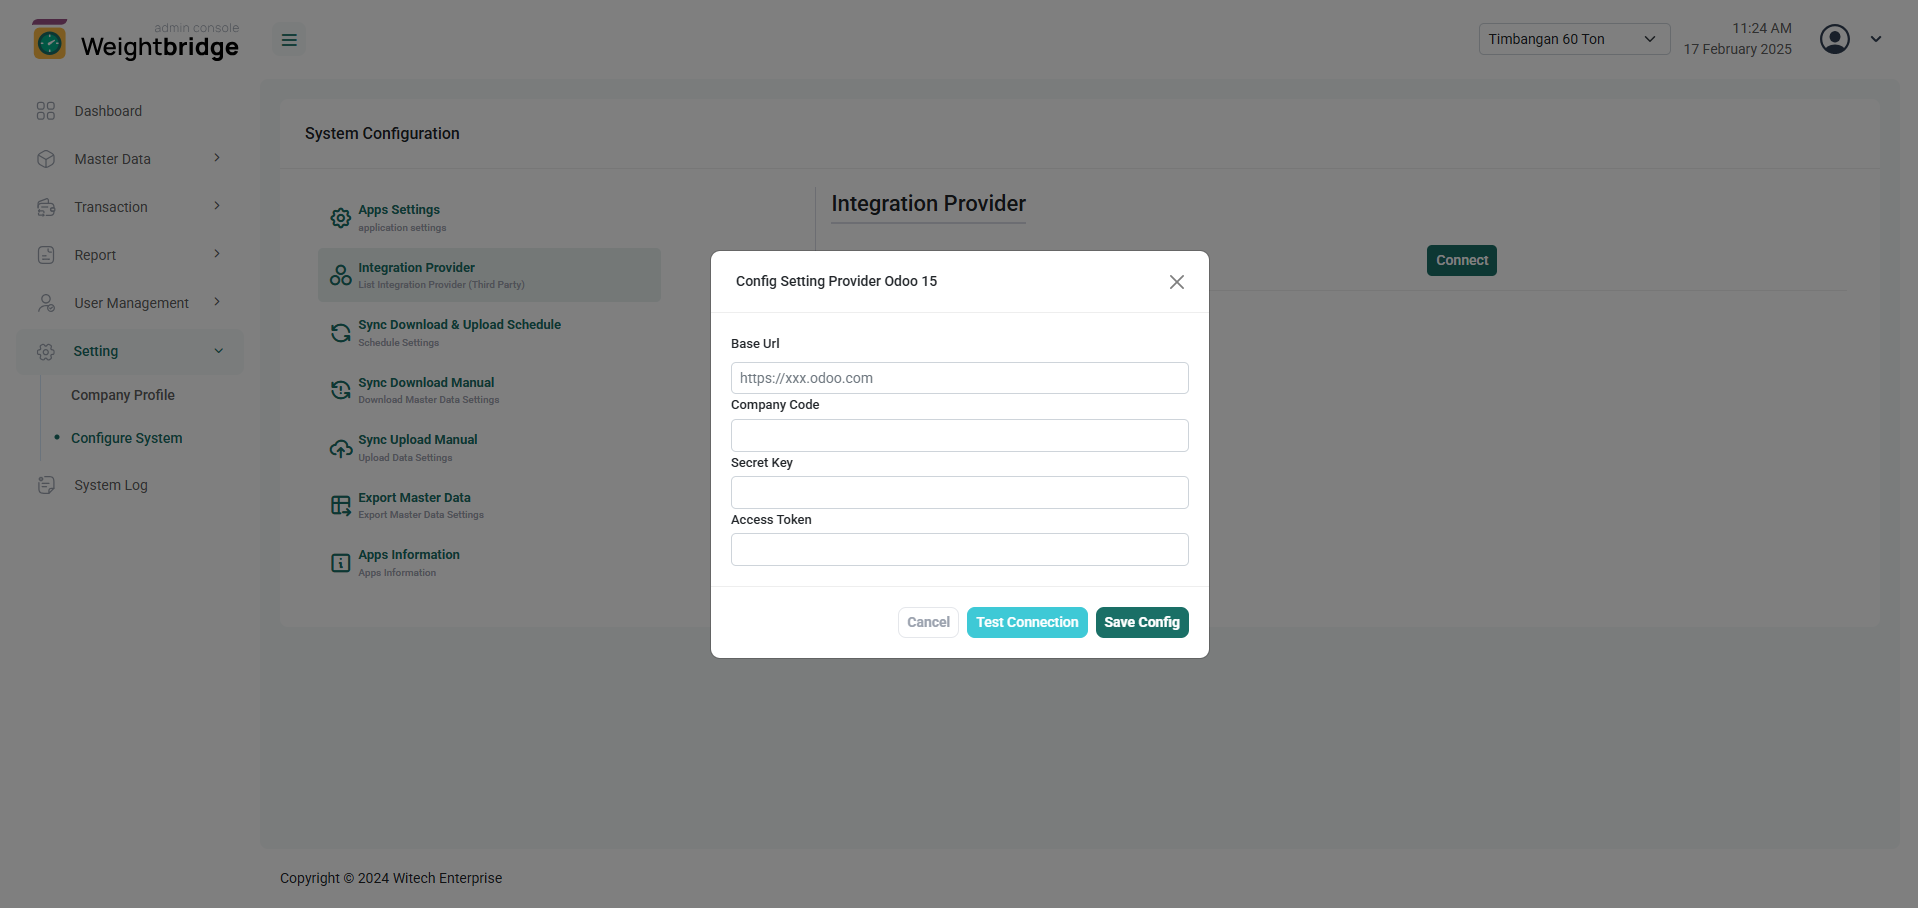Select the Apps Settings gear icon

click(339, 217)
